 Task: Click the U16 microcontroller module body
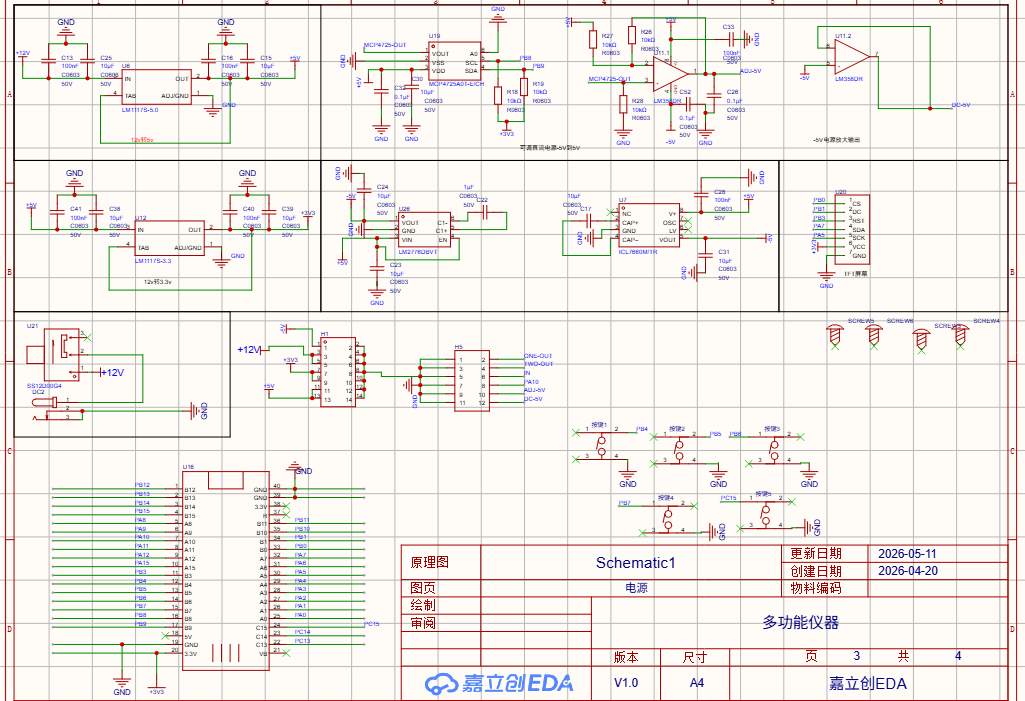[226, 570]
